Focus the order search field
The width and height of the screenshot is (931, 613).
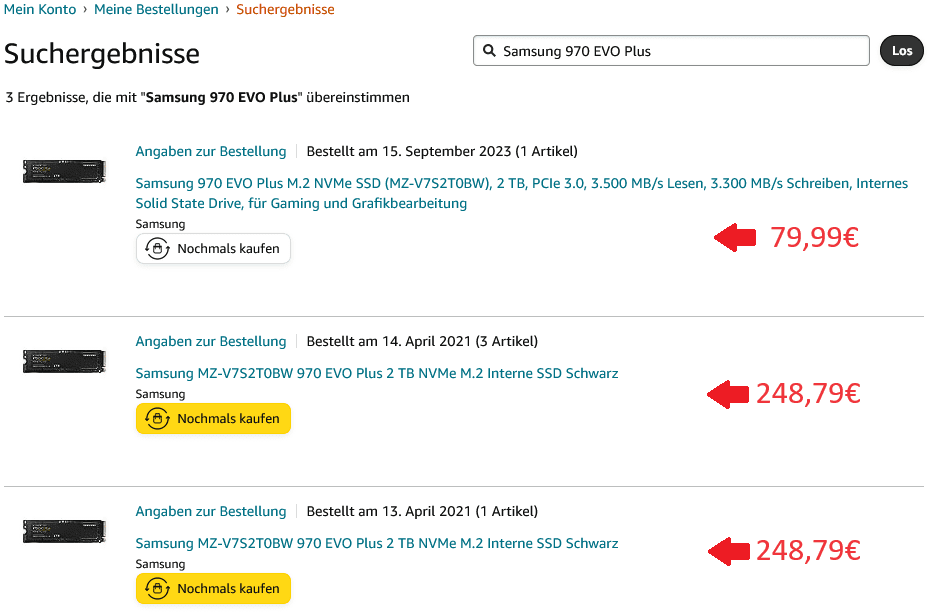[x=671, y=50]
